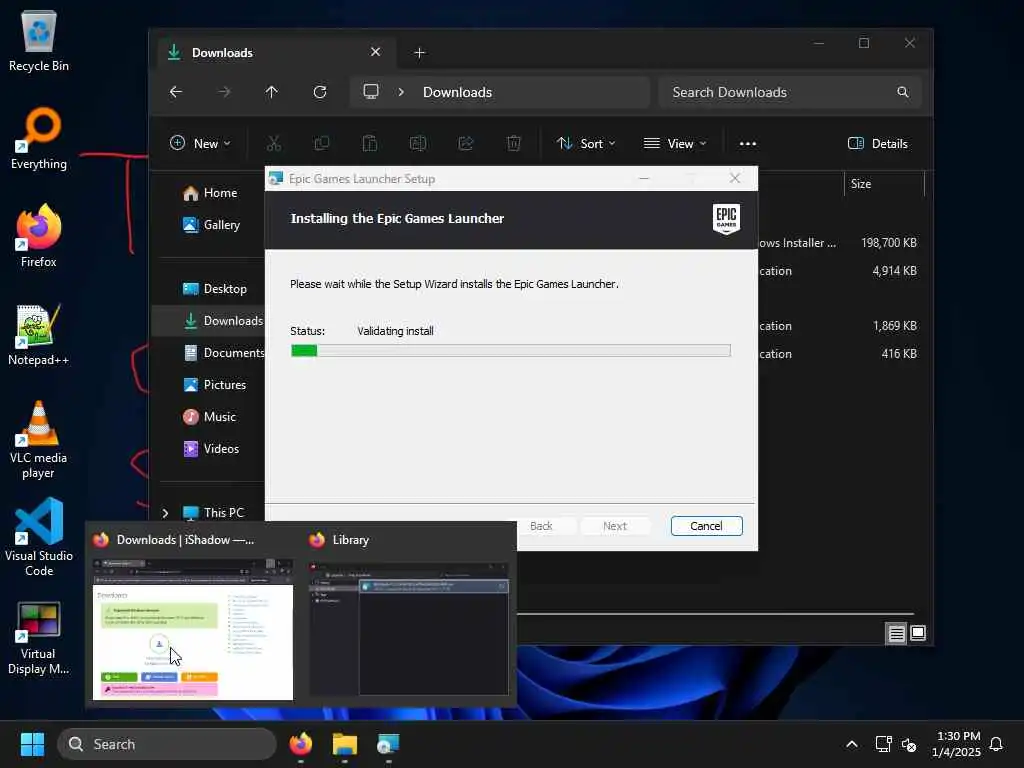Open the Firefox desktop shortcut
Screen dimensions: 1024x768
coord(39,236)
